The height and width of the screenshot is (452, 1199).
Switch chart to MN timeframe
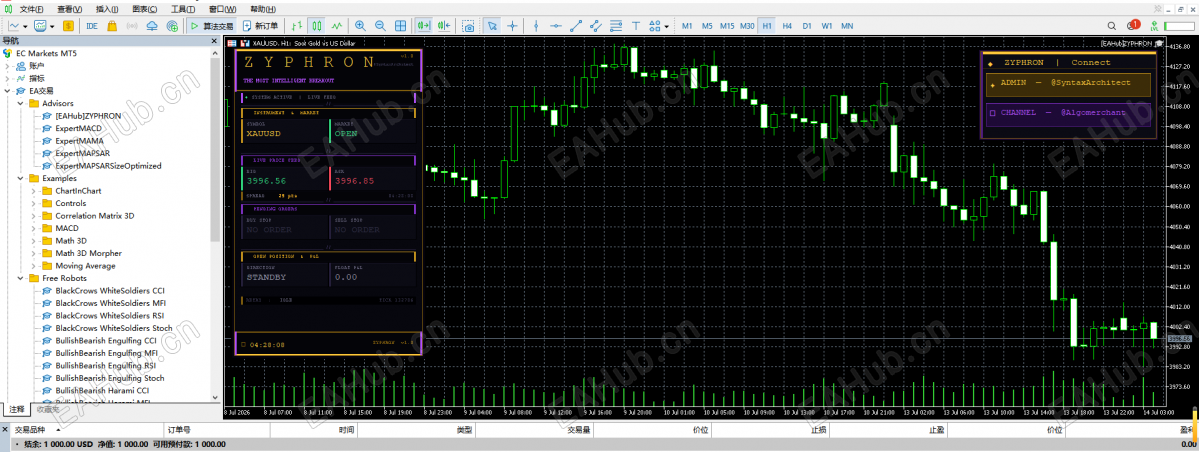(847, 25)
